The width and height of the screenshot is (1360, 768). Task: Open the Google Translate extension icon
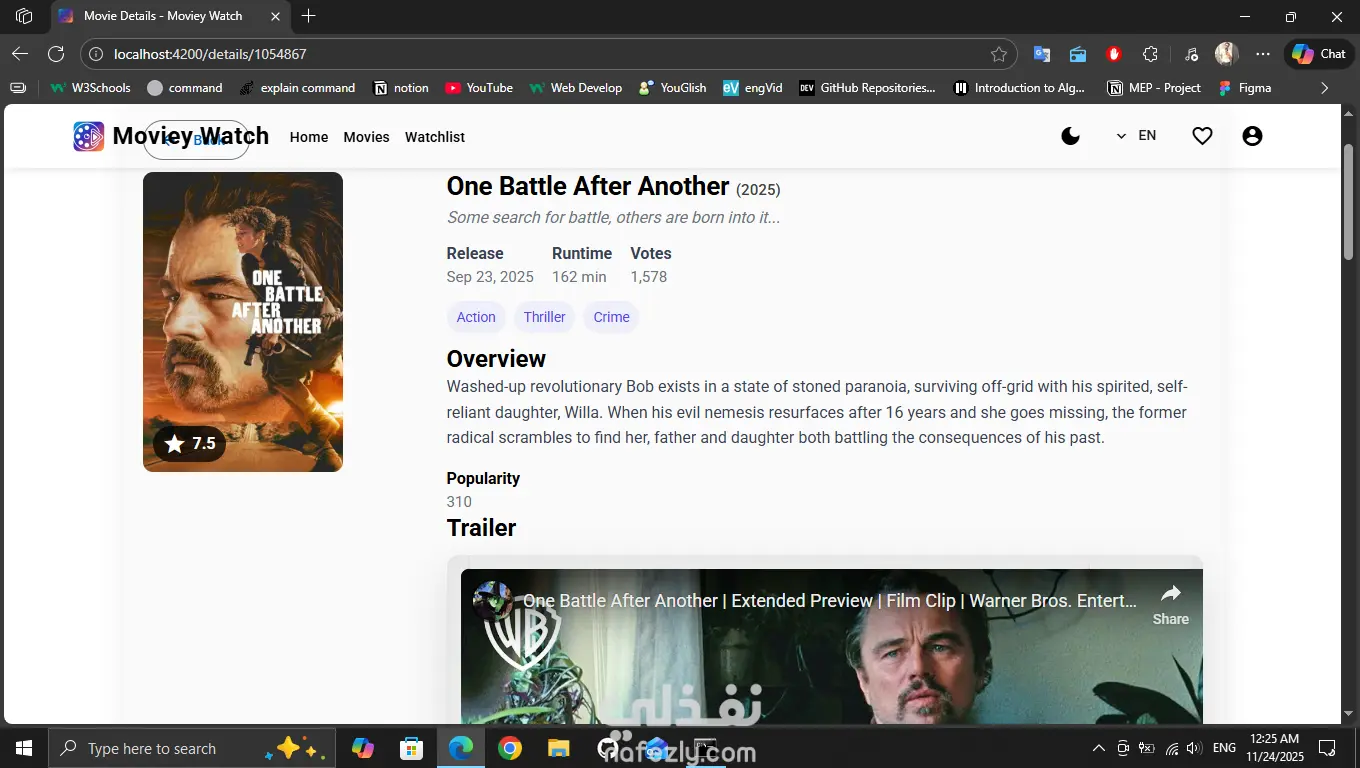point(1042,54)
